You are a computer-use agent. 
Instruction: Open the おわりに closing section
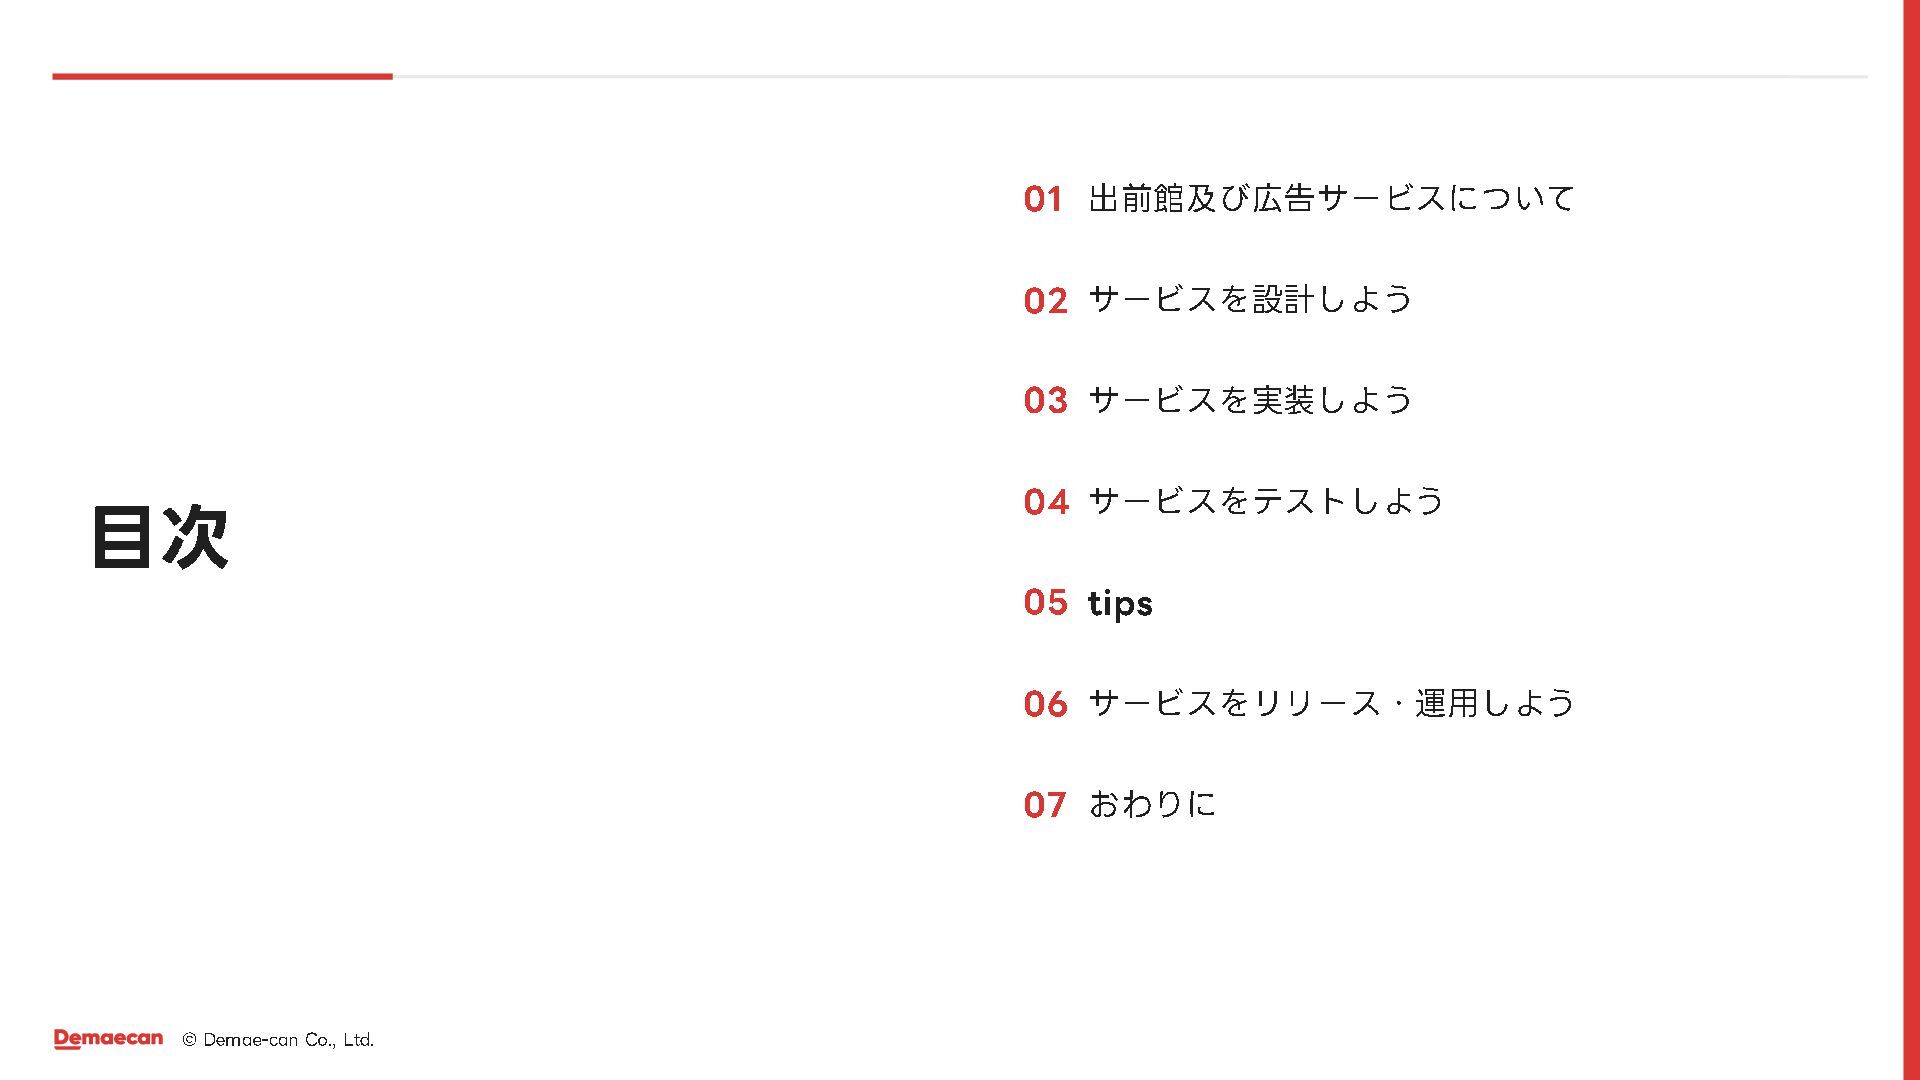click(x=1152, y=804)
